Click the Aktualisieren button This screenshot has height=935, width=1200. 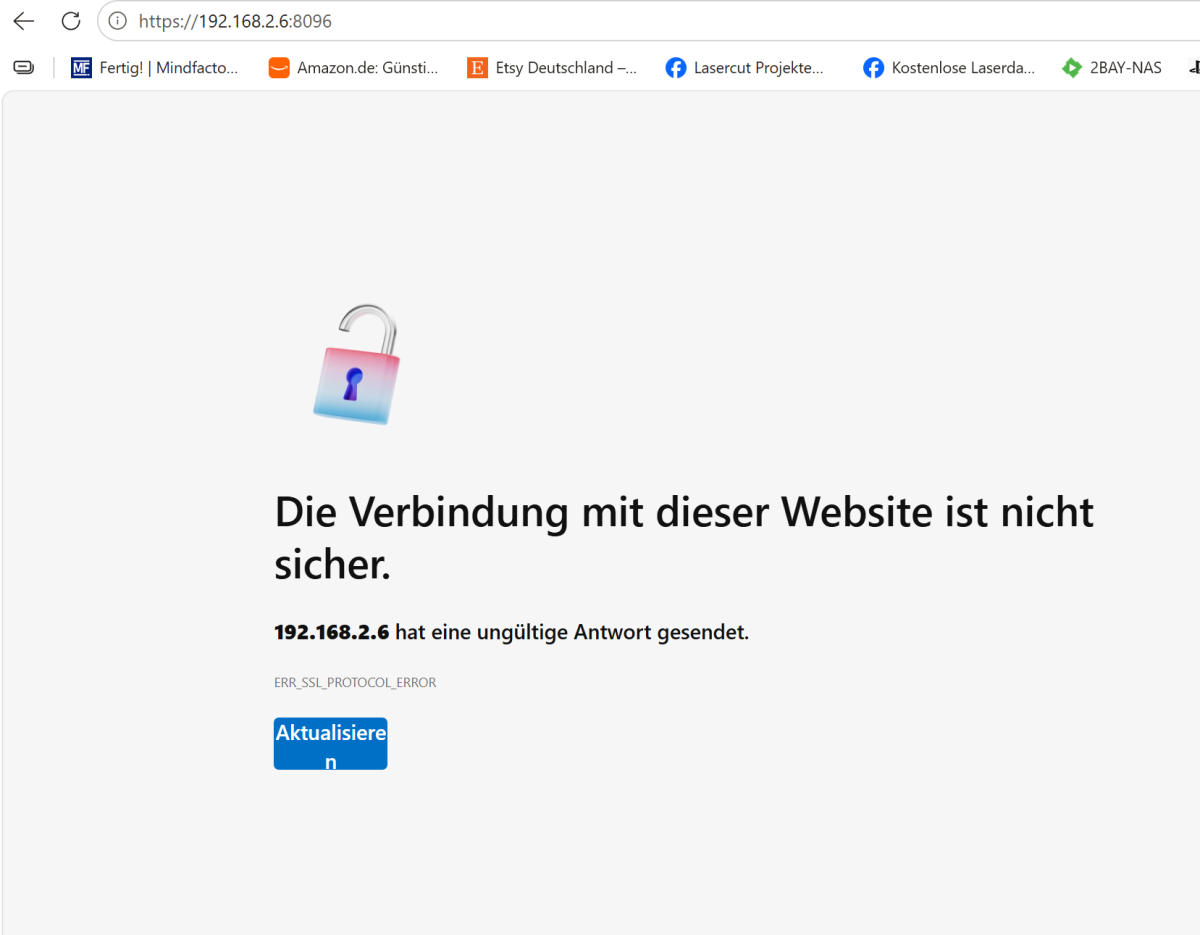[330, 744]
